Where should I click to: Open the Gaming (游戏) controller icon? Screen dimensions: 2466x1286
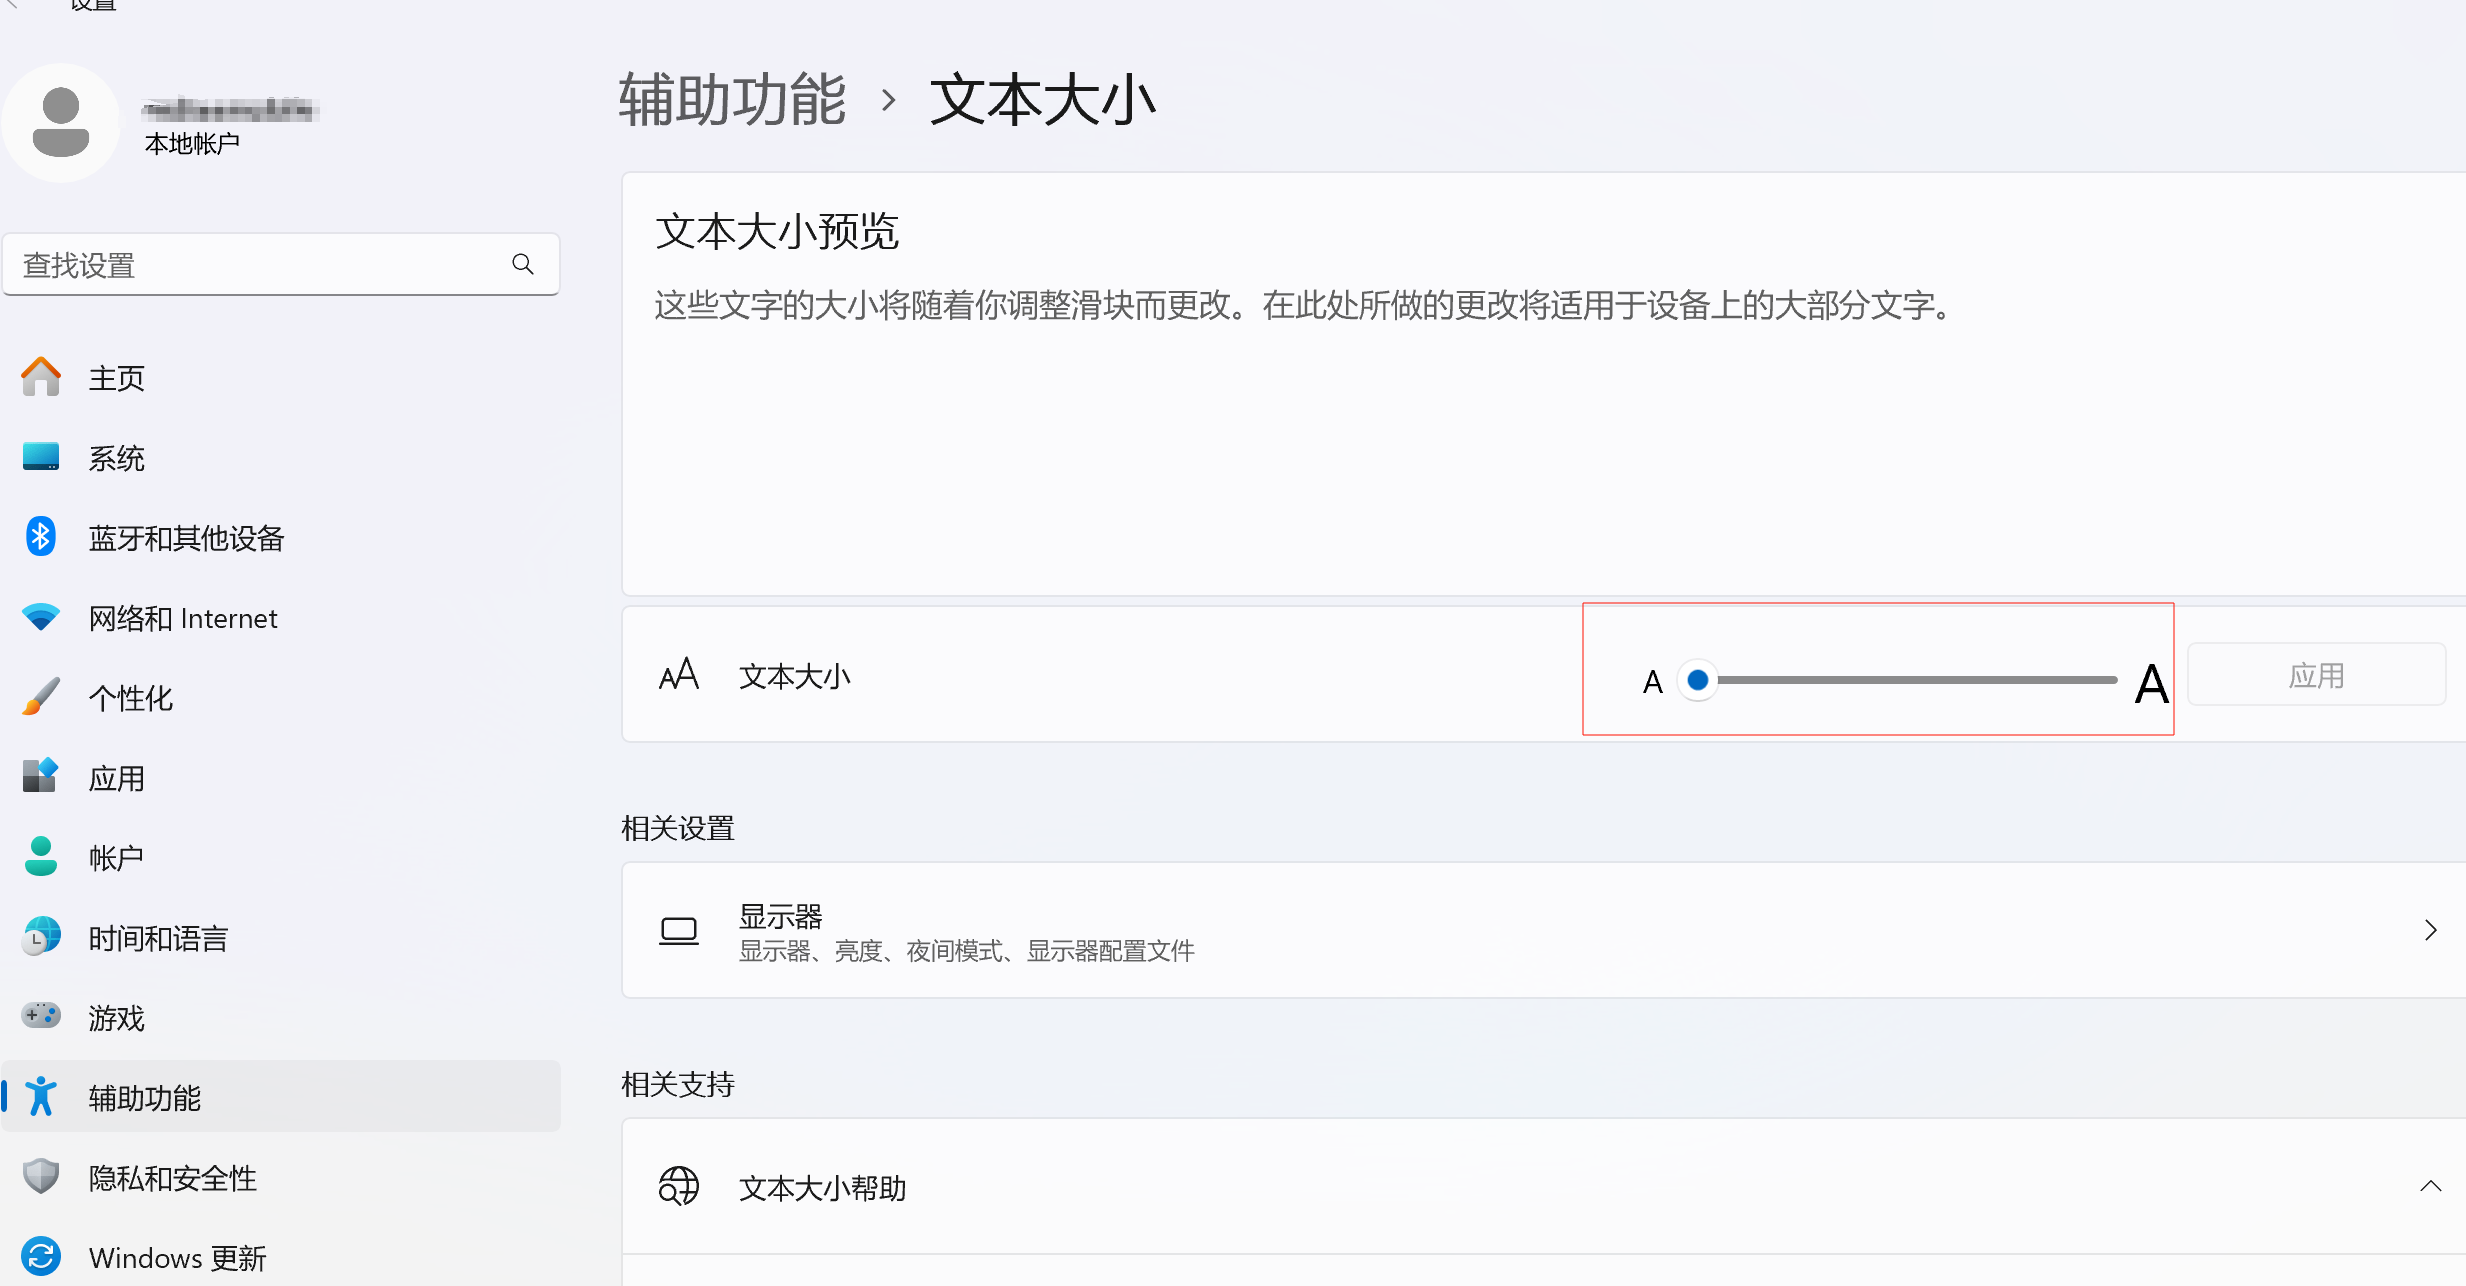pos(41,1017)
